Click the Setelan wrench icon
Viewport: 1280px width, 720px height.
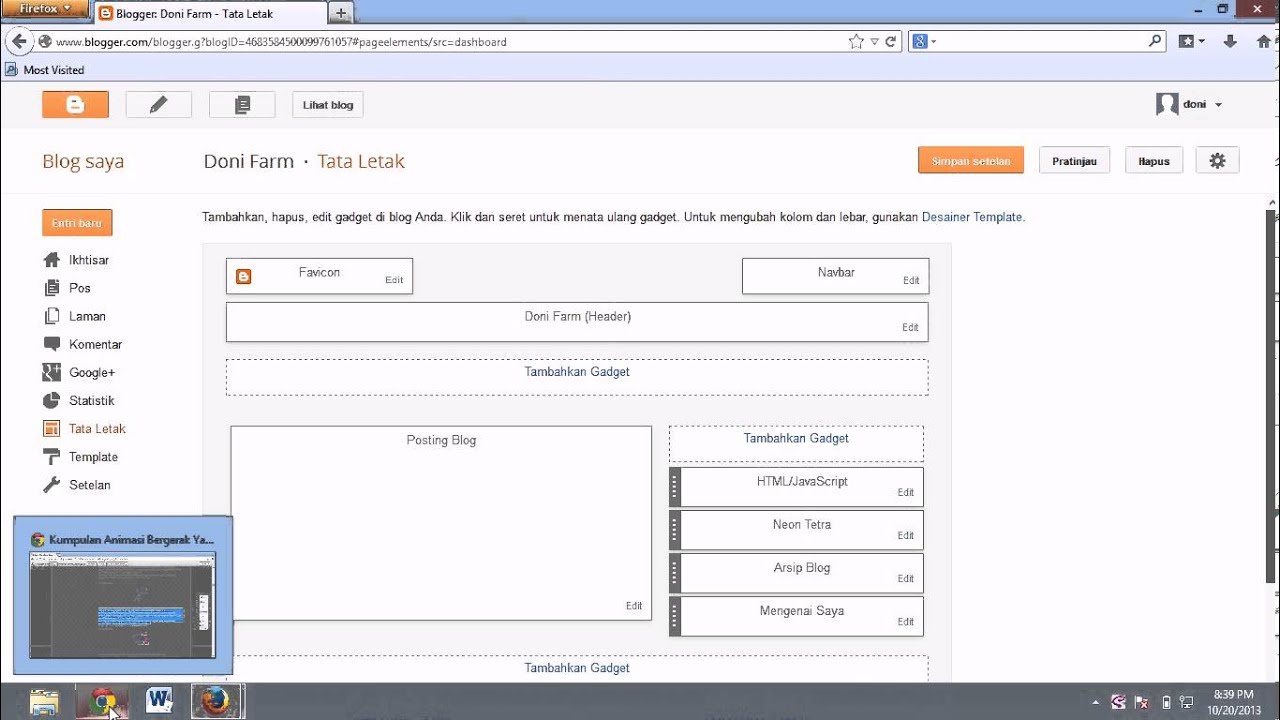pyautogui.click(x=52, y=485)
